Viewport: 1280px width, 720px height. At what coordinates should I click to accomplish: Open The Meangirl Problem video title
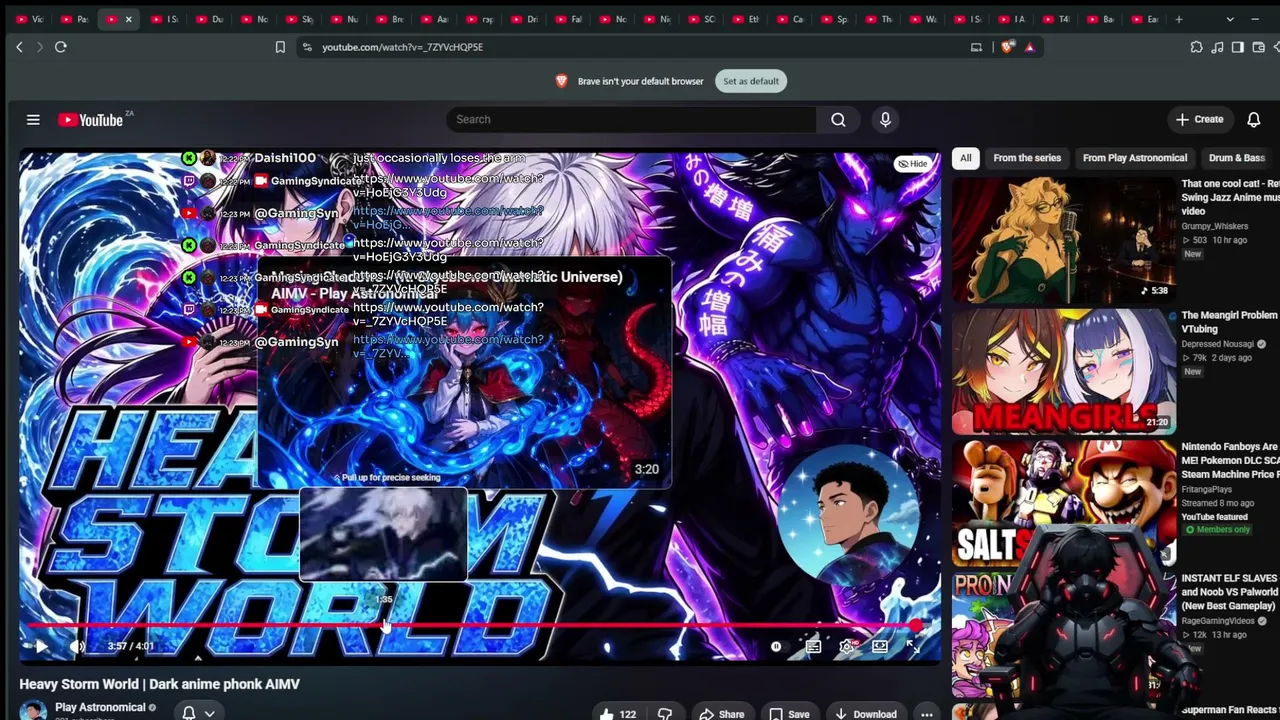[1229, 322]
